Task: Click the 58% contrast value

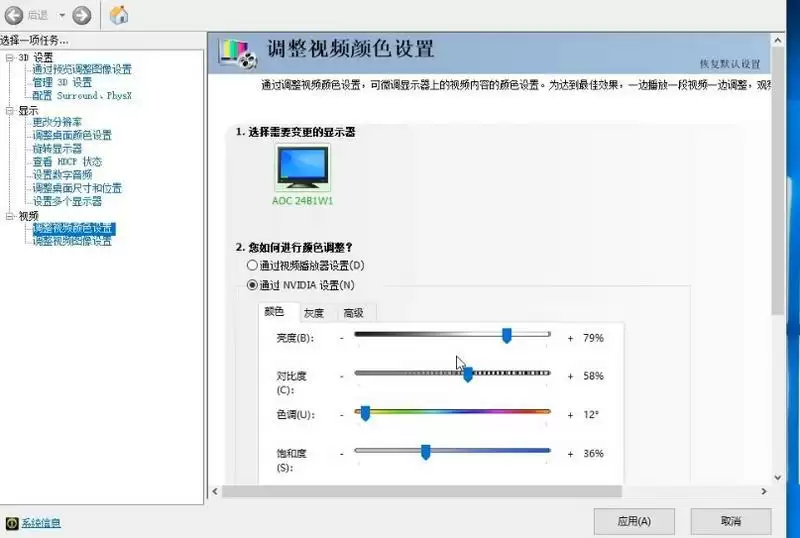Action: click(x=593, y=376)
